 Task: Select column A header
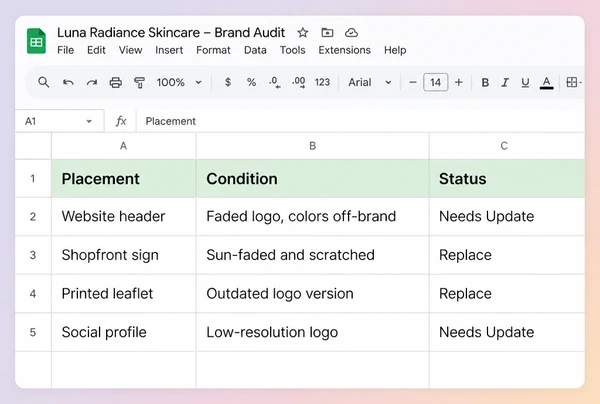click(124, 146)
